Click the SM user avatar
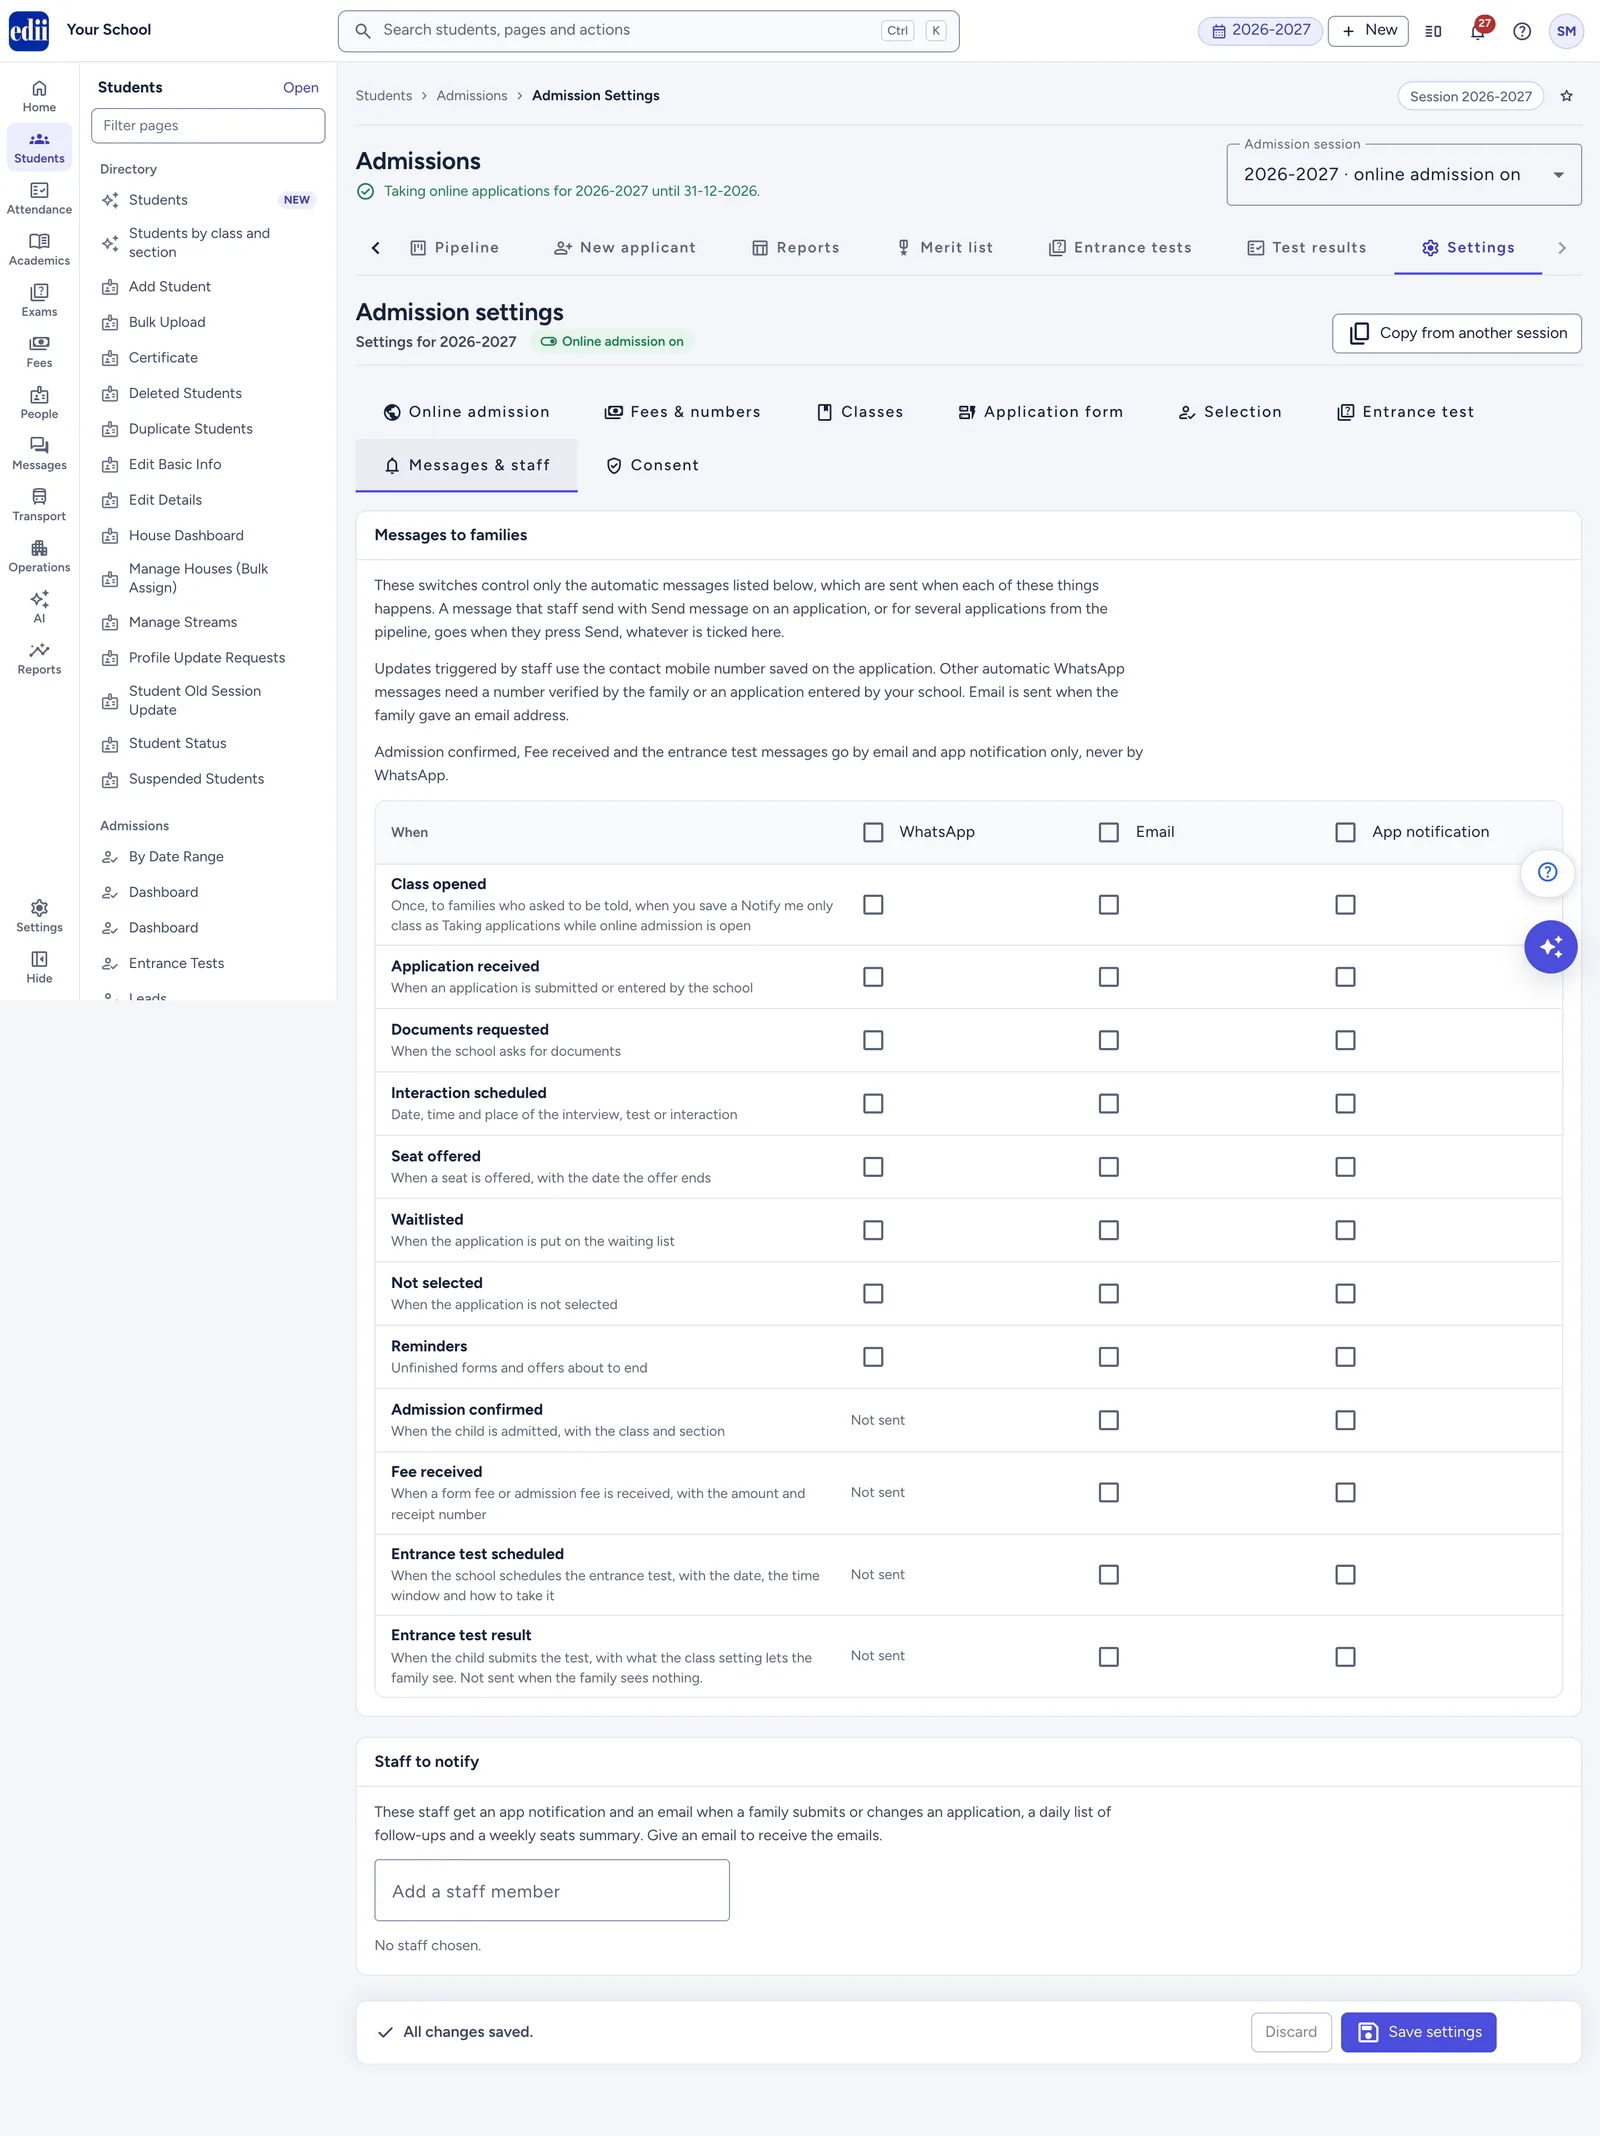 click(x=1566, y=31)
